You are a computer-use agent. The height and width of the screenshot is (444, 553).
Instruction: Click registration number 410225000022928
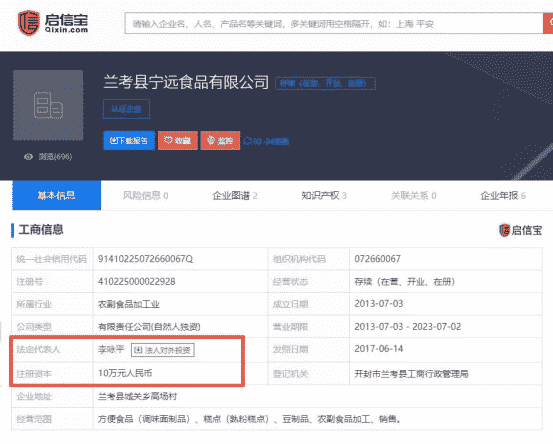pyautogui.click(x=136, y=281)
